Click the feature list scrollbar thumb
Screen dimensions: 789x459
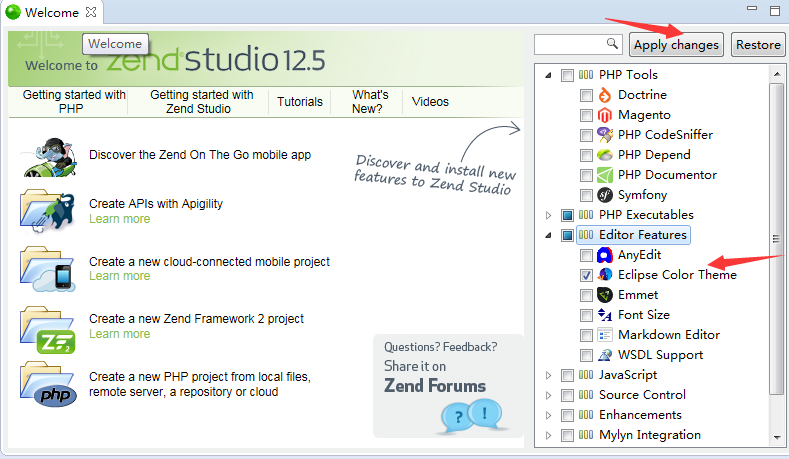coord(777,239)
